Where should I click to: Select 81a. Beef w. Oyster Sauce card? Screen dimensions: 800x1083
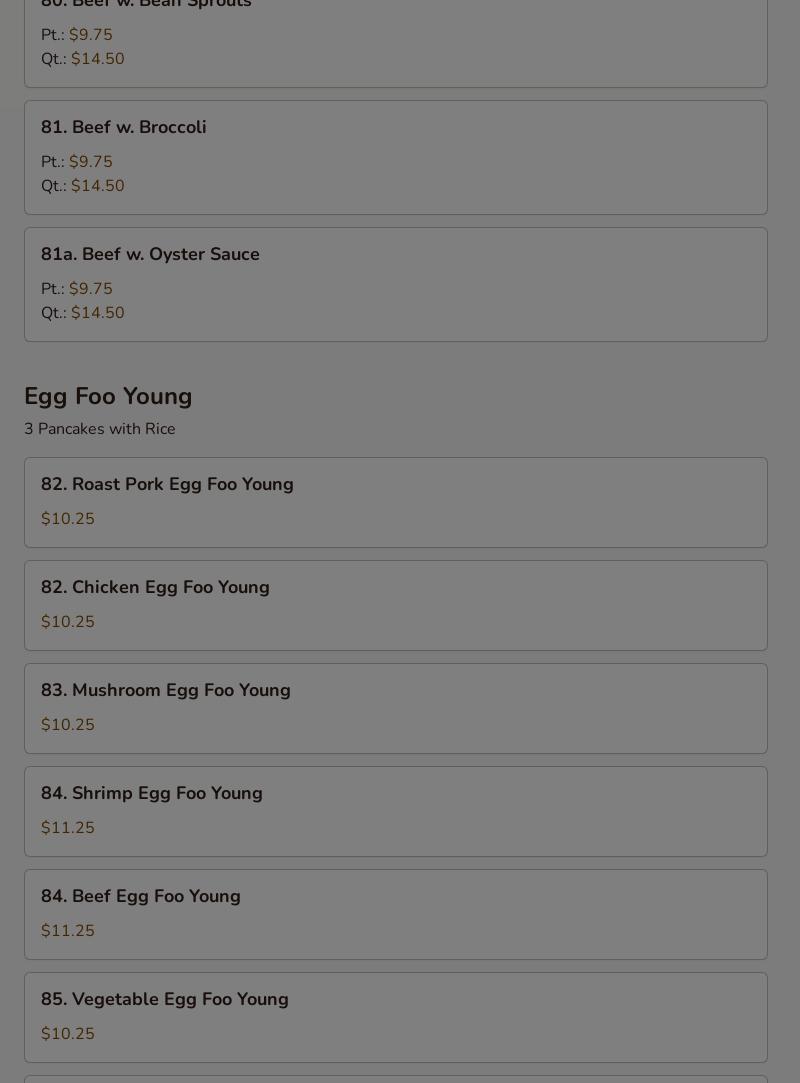coord(396,285)
